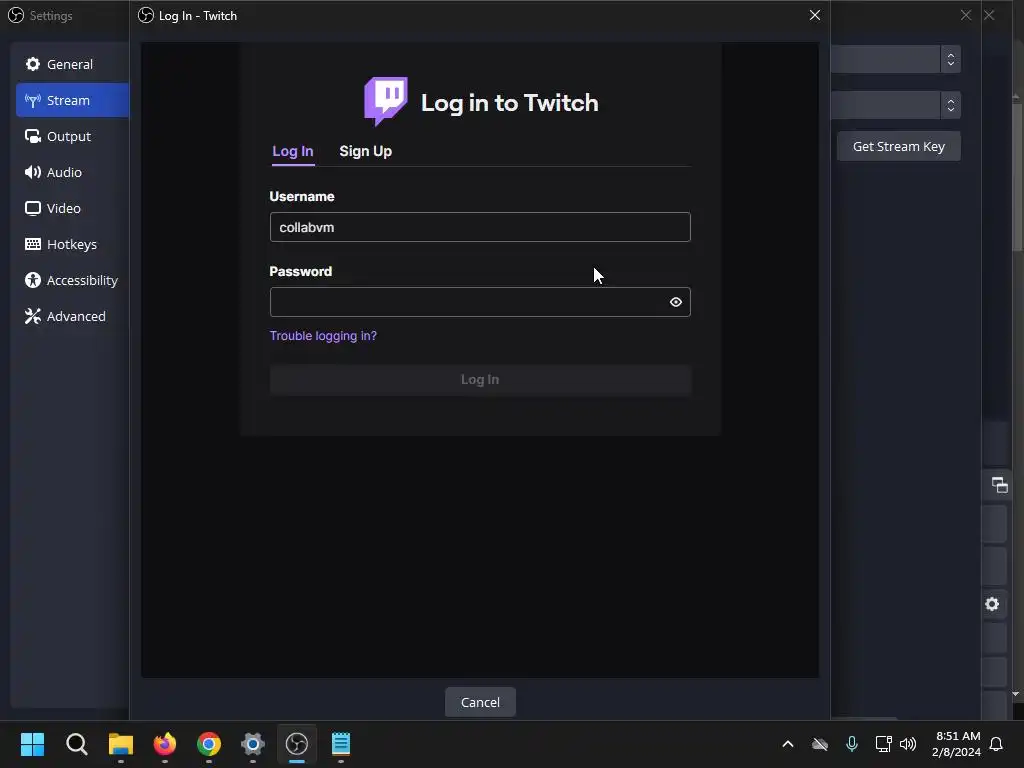Open Output settings category
Screen dimensions: 1024x768
72,136
